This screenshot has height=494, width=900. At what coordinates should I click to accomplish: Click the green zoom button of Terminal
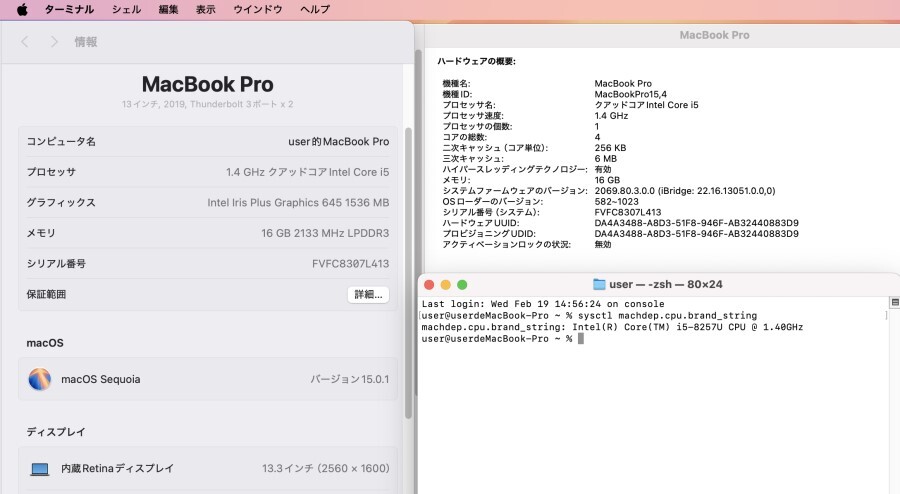(462, 285)
